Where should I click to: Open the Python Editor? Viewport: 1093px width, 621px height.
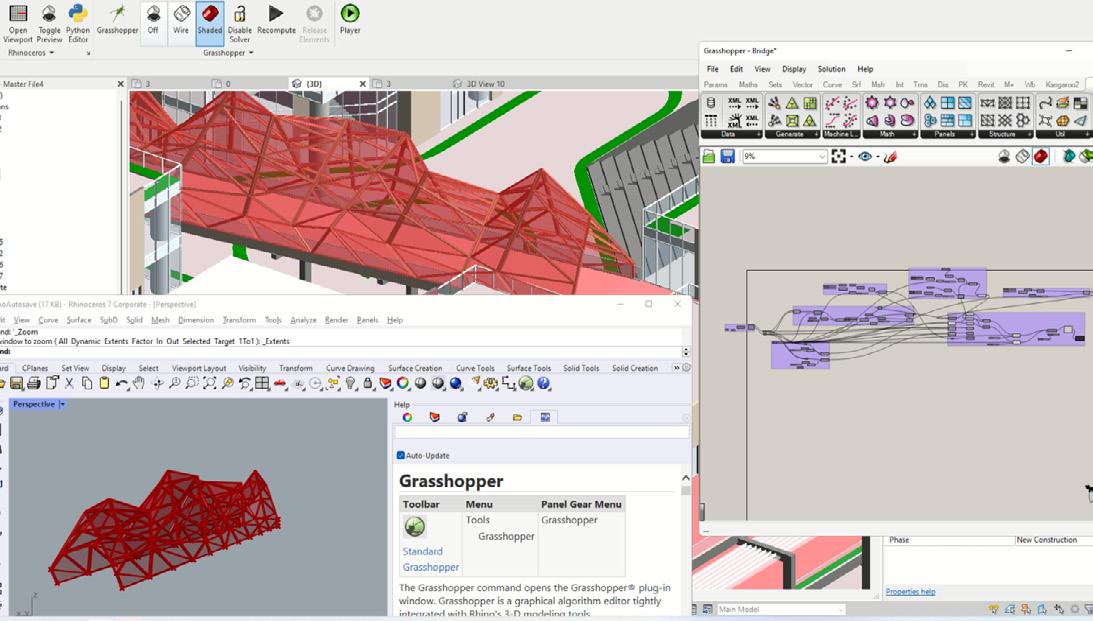pyautogui.click(x=78, y=23)
